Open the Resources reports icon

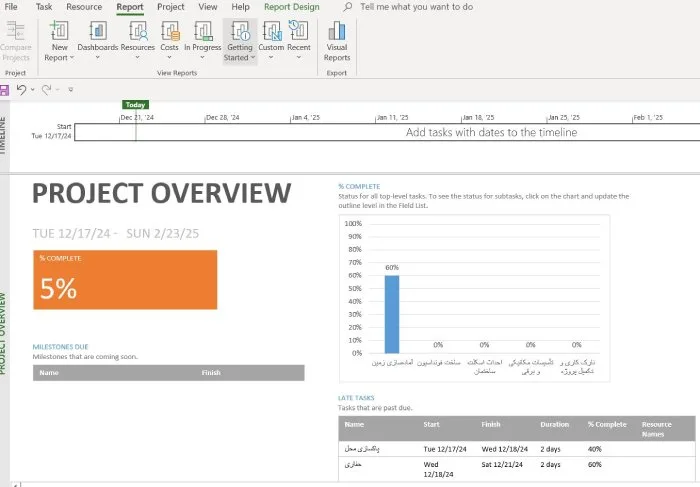pos(138,36)
